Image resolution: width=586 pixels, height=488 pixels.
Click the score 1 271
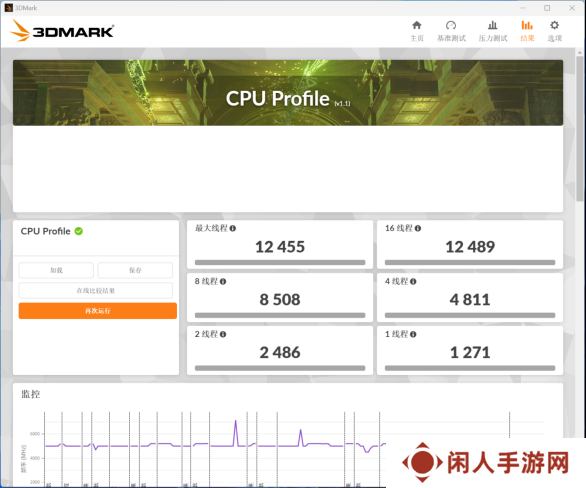coord(470,352)
